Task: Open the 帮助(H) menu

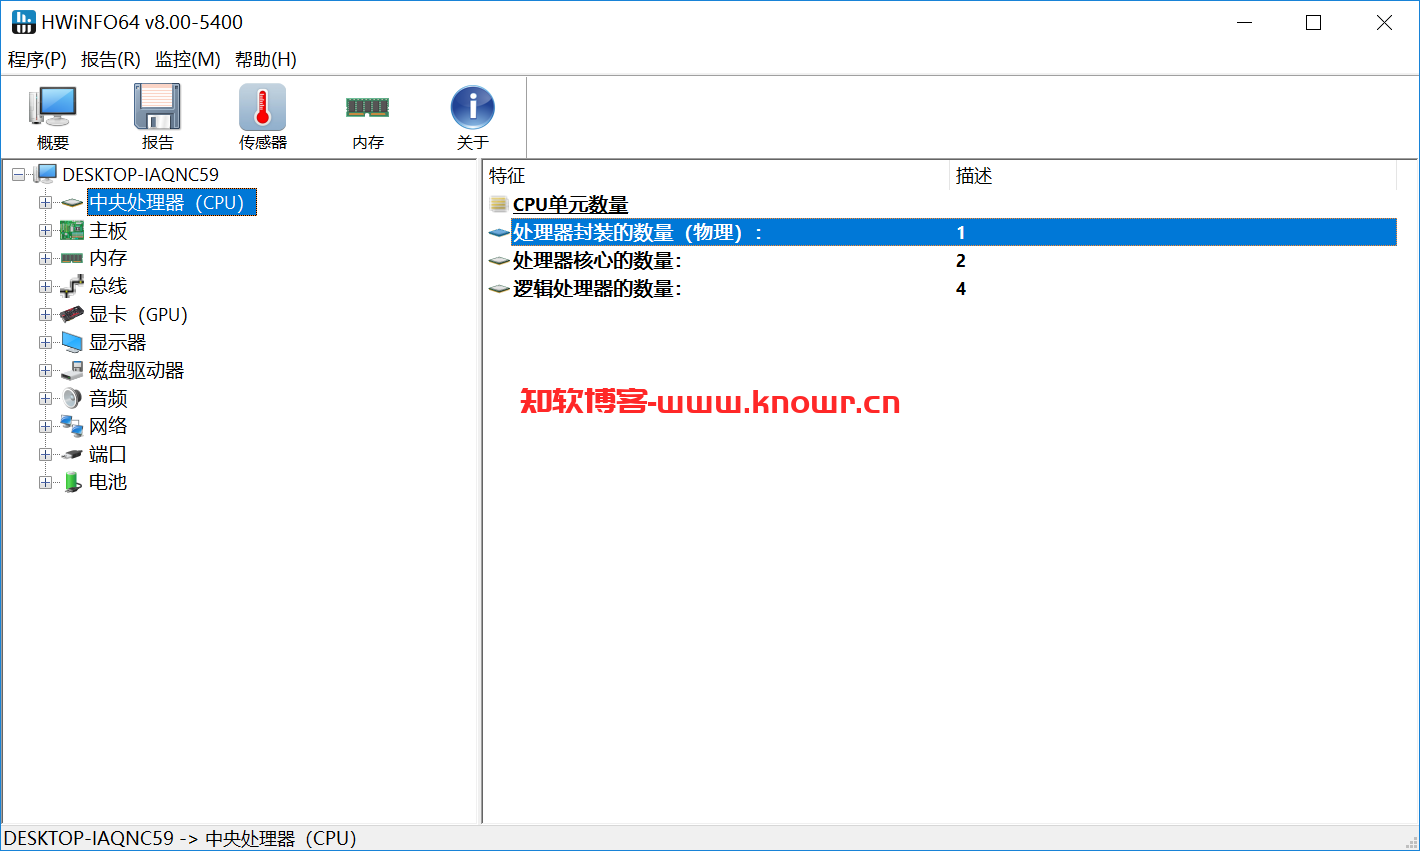Action: click(x=266, y=59)
